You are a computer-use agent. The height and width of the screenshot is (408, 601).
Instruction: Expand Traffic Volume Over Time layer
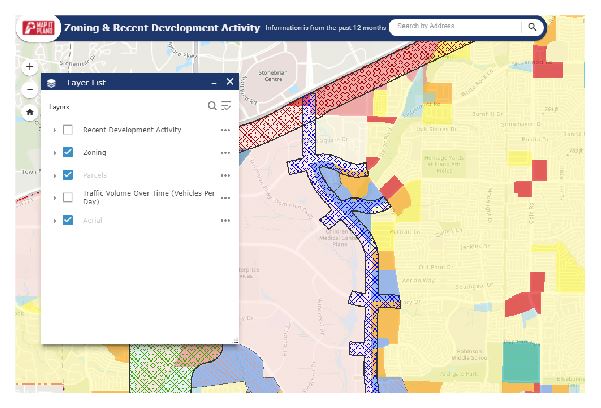point(54,198)
